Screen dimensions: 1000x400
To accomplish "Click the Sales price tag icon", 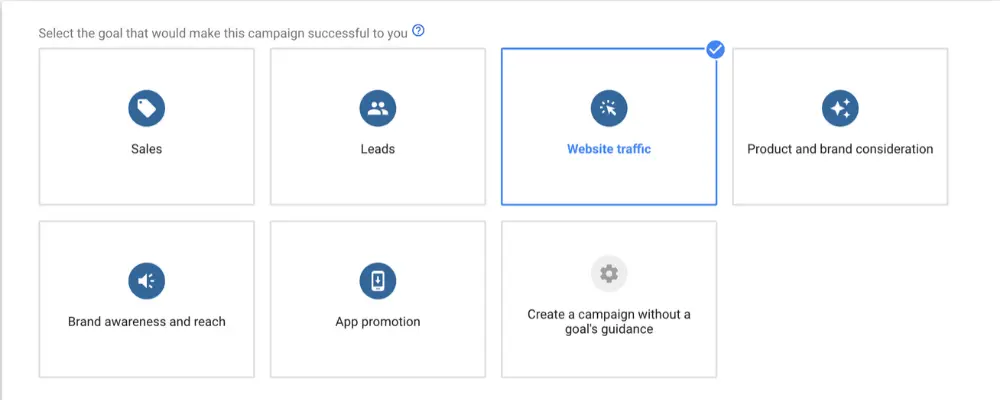I will coord(147,108).
